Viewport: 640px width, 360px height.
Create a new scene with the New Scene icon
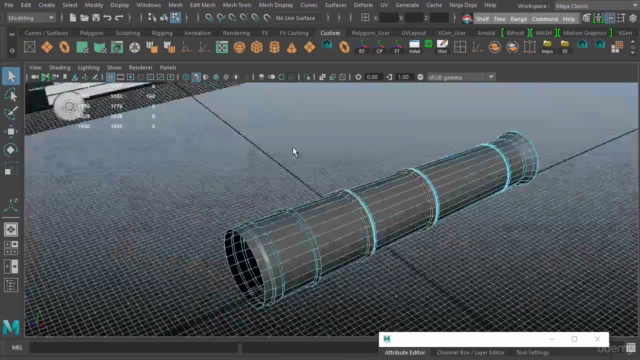[x=73, y=18]
